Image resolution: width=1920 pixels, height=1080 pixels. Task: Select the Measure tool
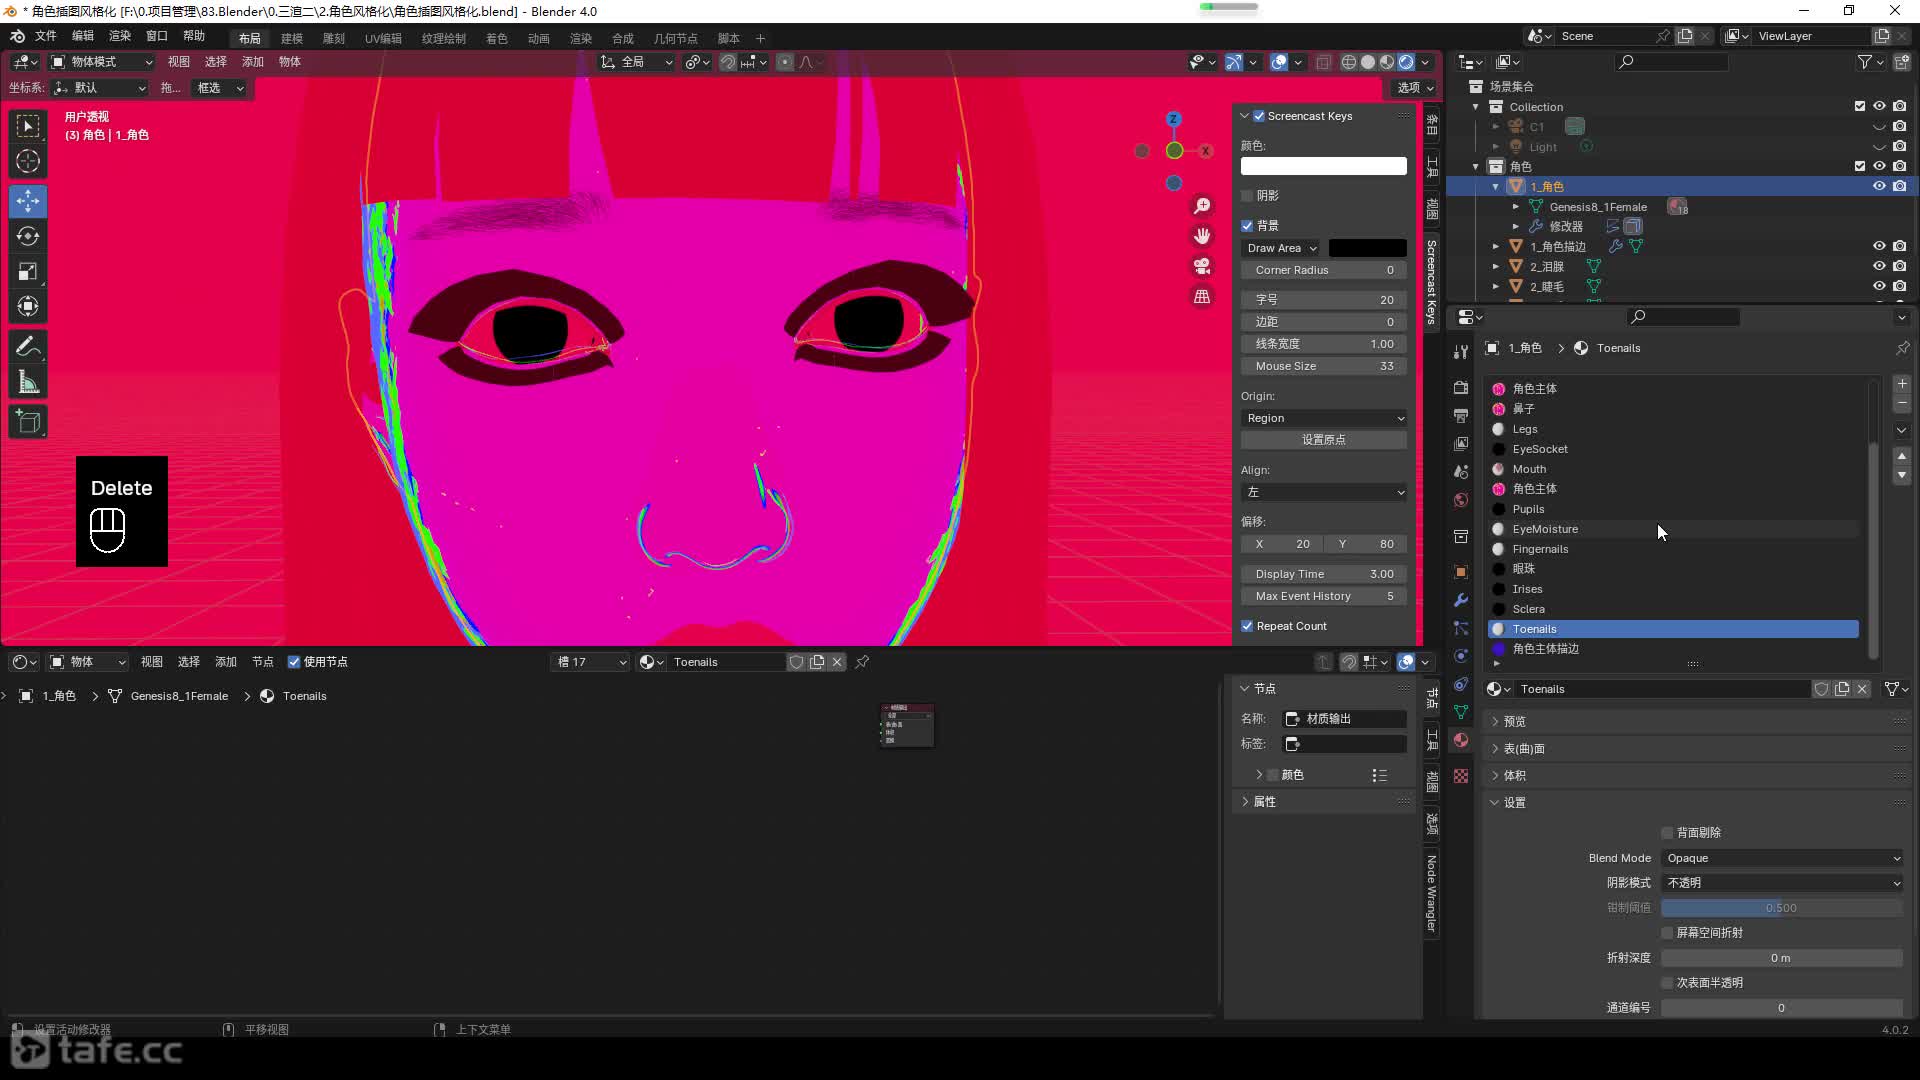(28, 382)
